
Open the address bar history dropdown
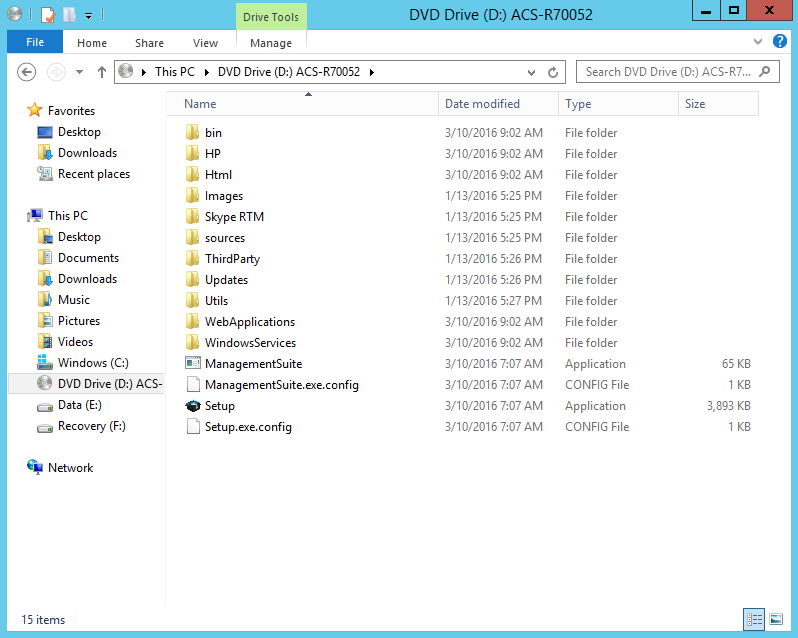point(531,72)
